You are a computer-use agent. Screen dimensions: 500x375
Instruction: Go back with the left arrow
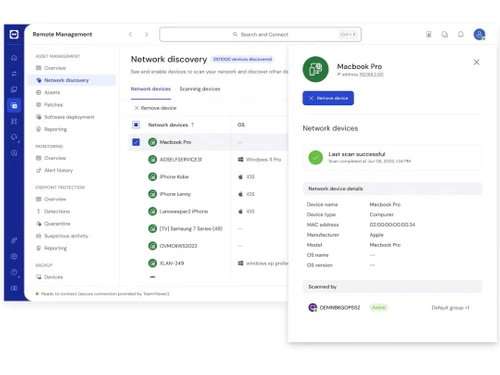tap(131, 34)
